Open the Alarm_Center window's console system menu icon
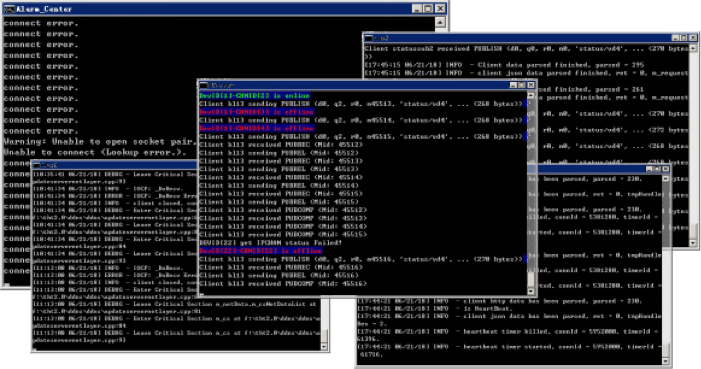 tap(9, 9)
